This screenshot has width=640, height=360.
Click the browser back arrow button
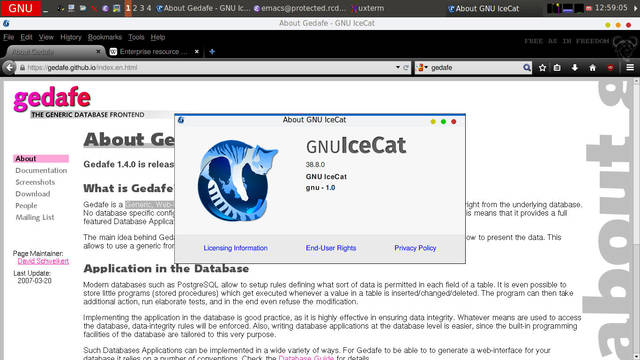9,67
